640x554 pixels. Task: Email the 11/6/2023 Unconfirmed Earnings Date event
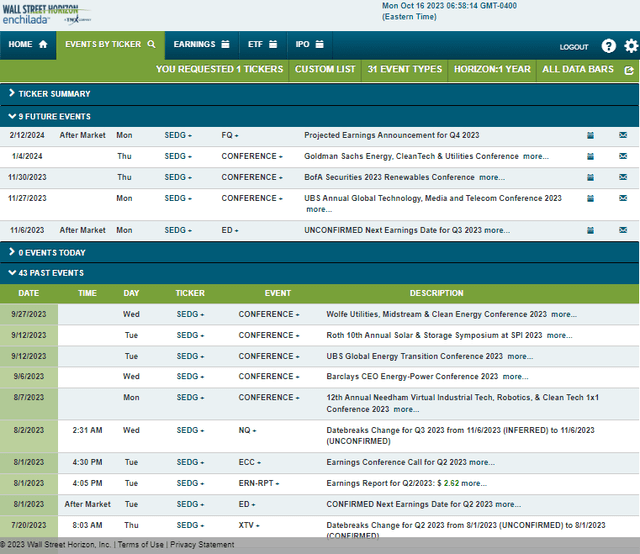[623, 230]
